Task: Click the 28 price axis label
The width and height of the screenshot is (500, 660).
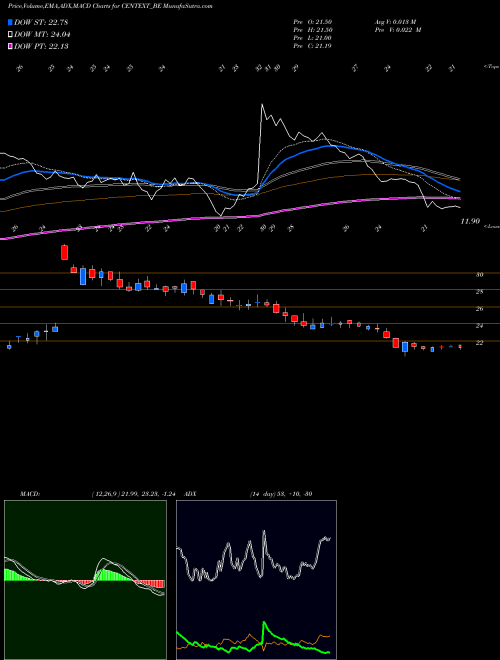Action: coord(479,292)
